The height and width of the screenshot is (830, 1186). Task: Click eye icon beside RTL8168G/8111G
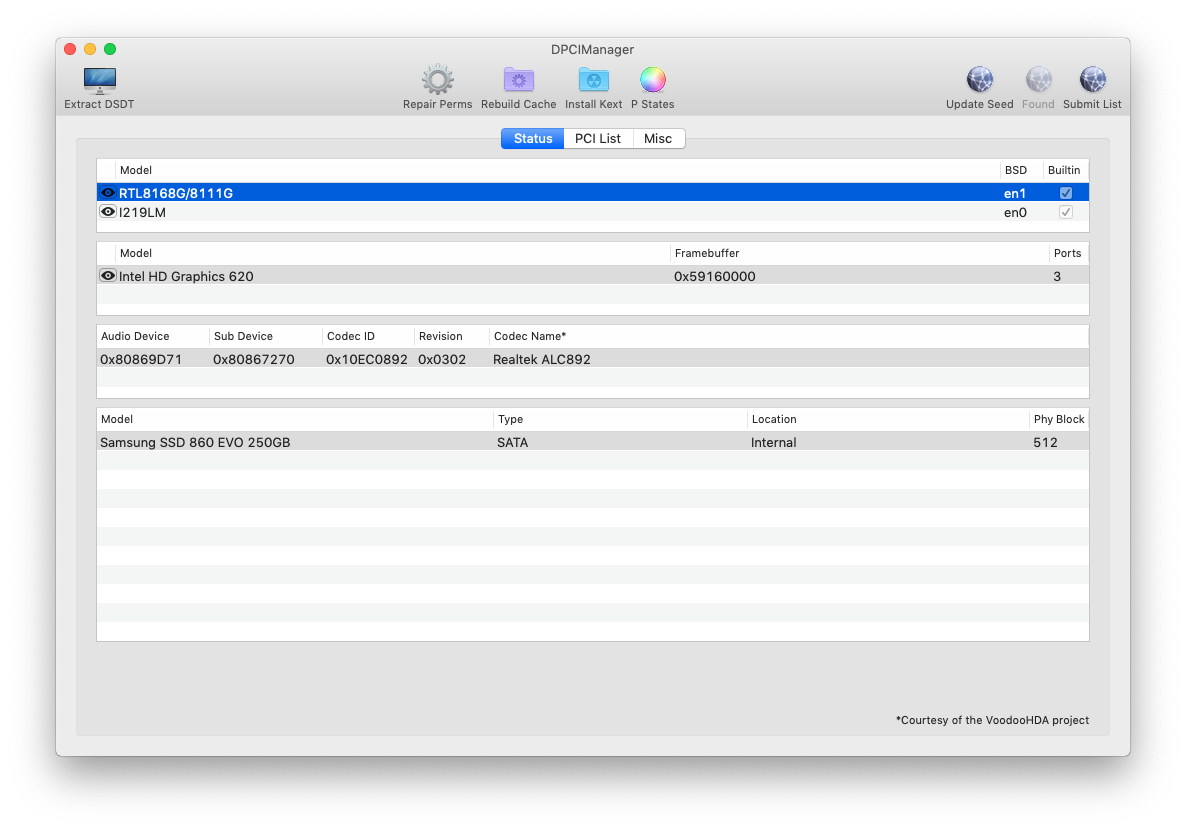108,193
